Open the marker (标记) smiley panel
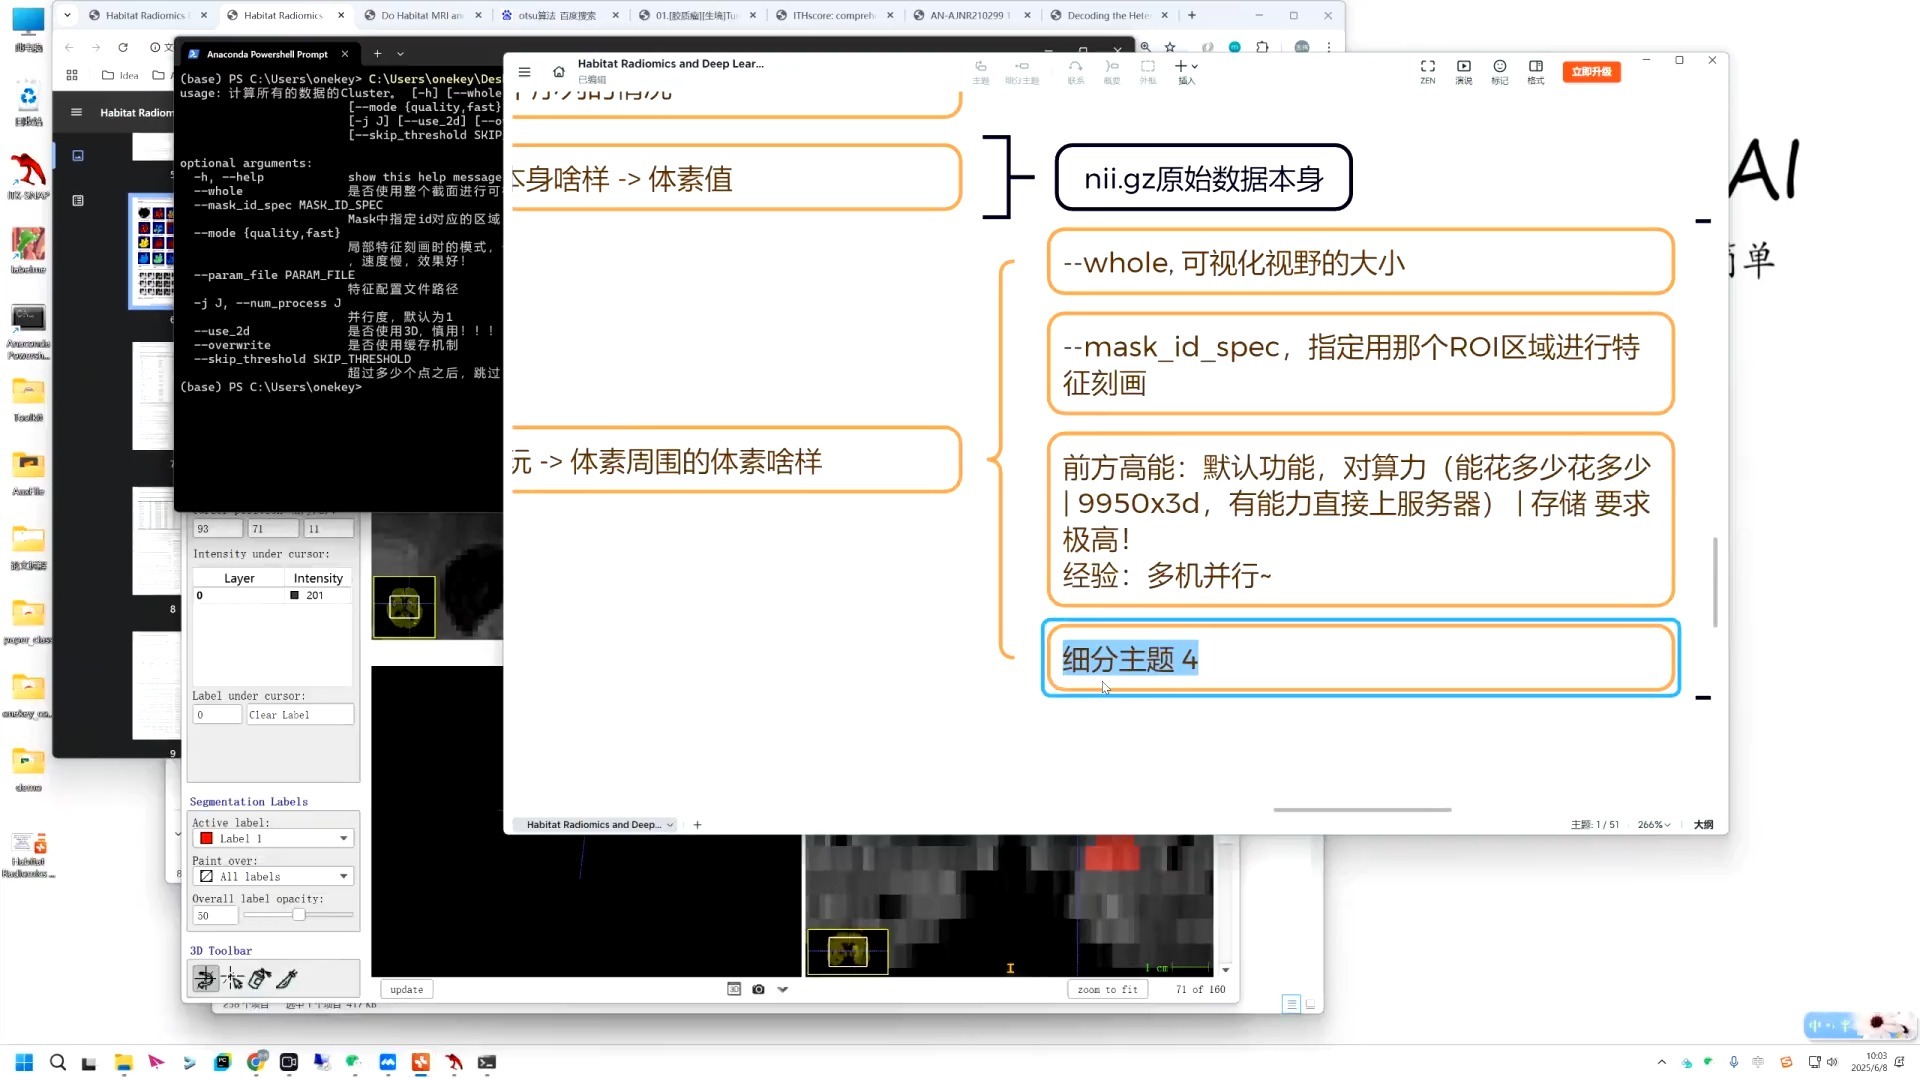This screenshot has width=1920, height=1080. pyautogui.click(x=1500, y=72)
